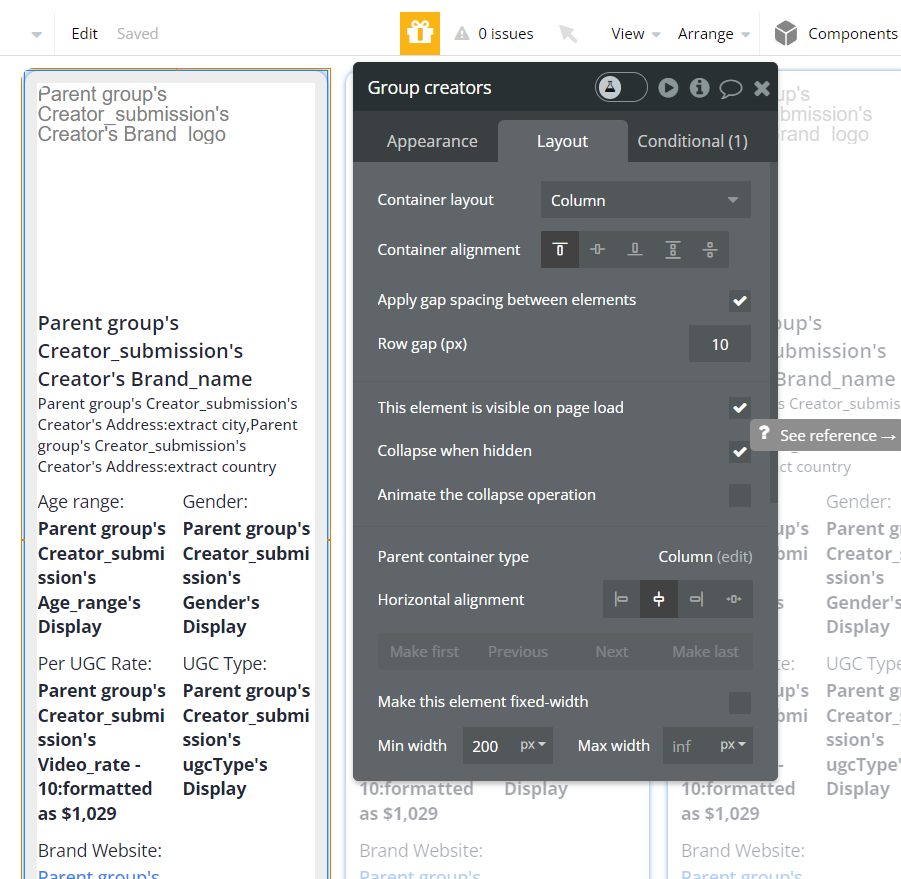Set container alignment to space between
This screenshot has width=901, height=879.
(673, 249)
